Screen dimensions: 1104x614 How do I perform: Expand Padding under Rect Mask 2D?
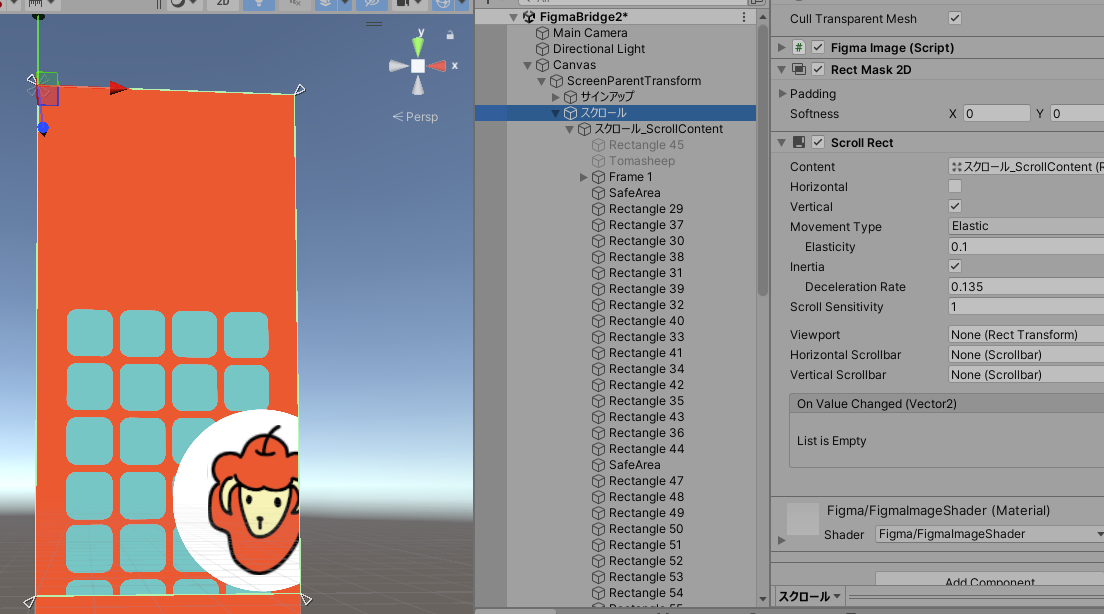pyautogui.click(x=782, y=92)
